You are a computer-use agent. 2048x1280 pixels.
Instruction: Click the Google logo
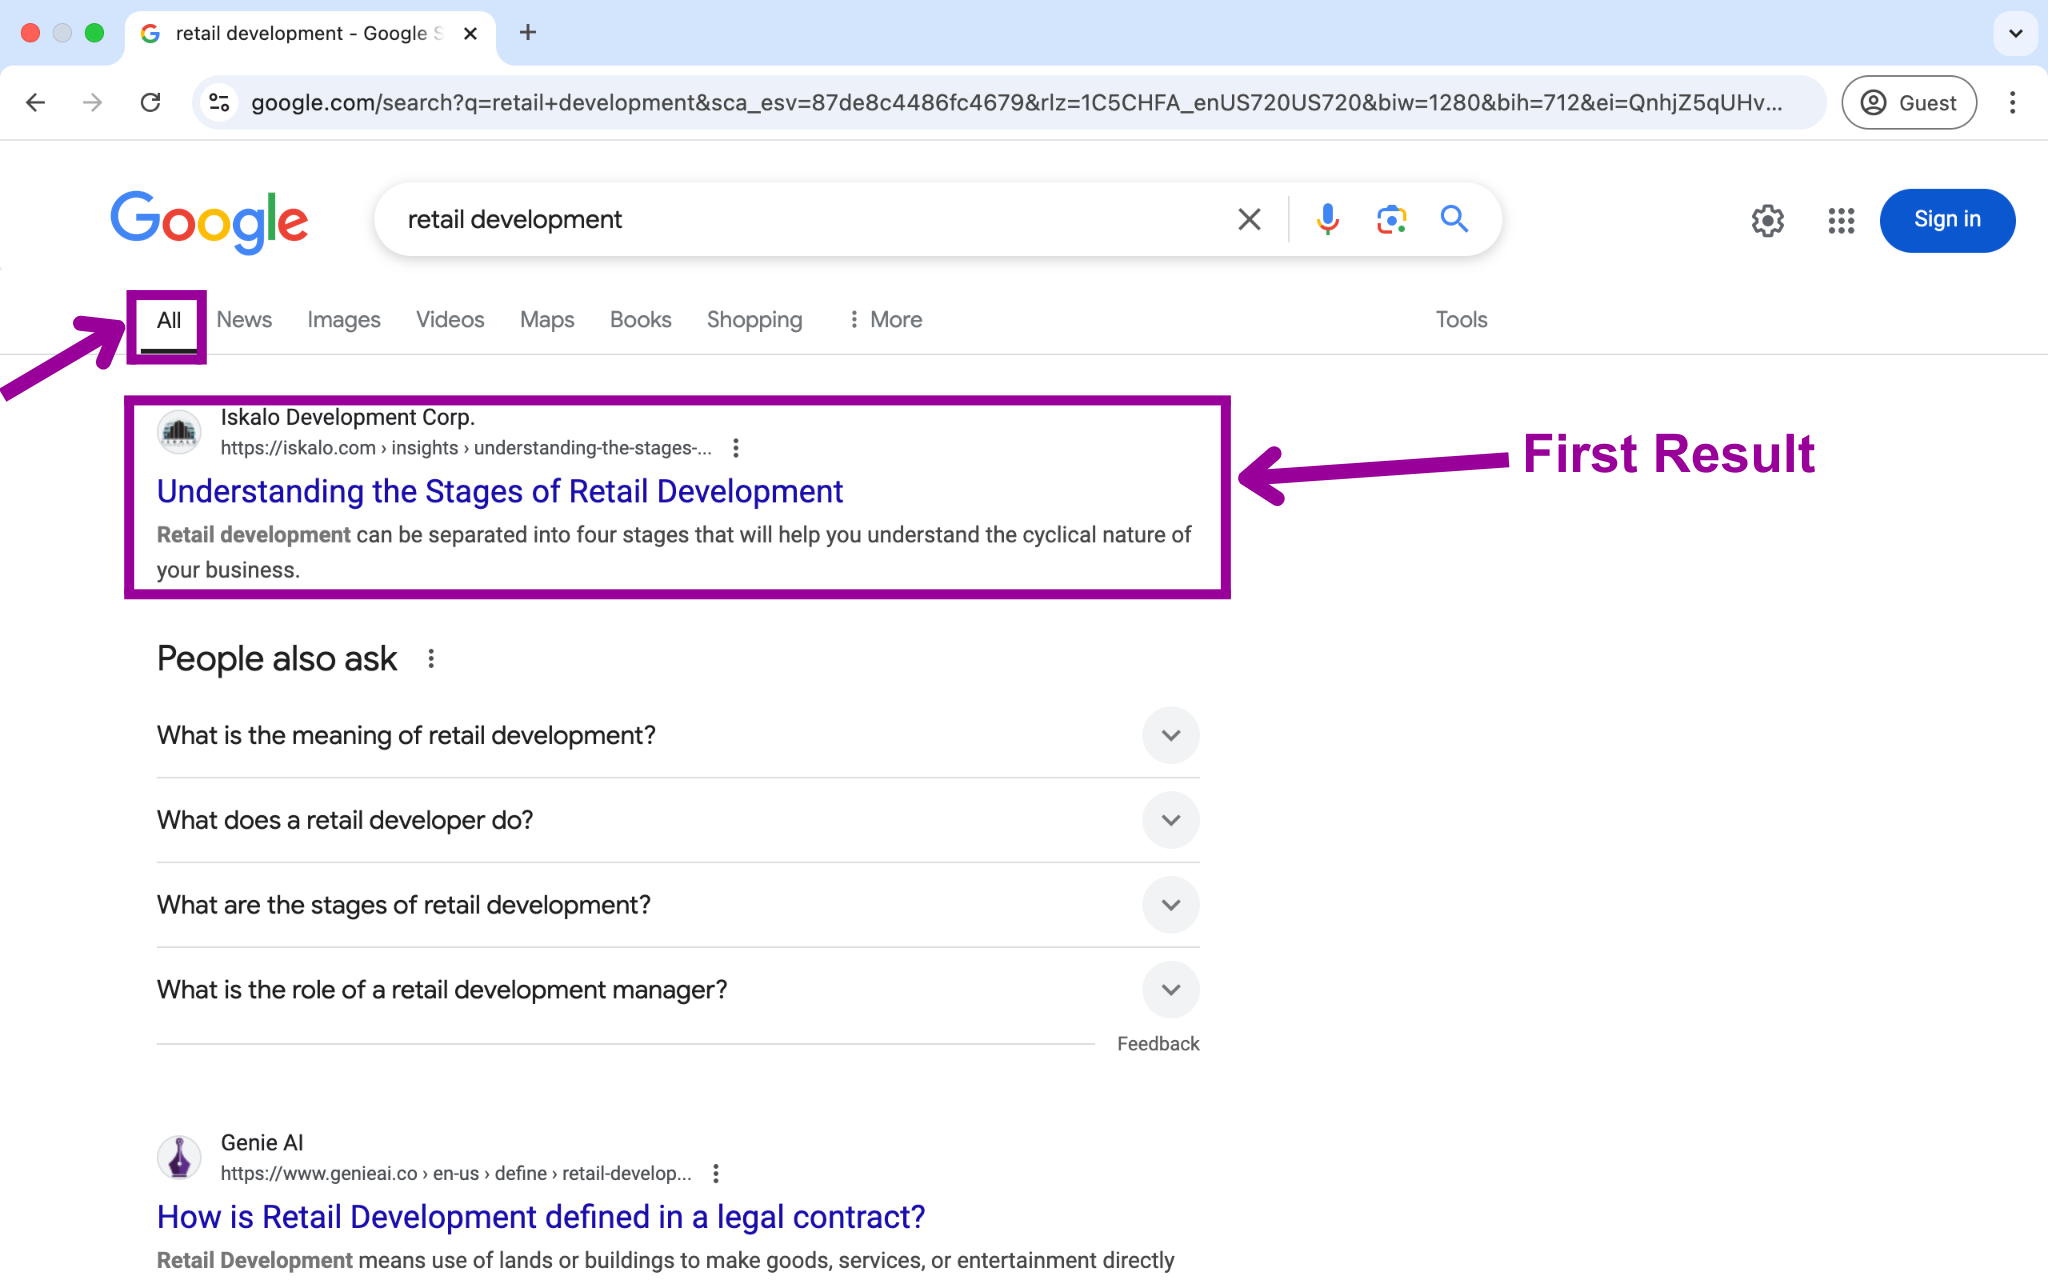209,222
